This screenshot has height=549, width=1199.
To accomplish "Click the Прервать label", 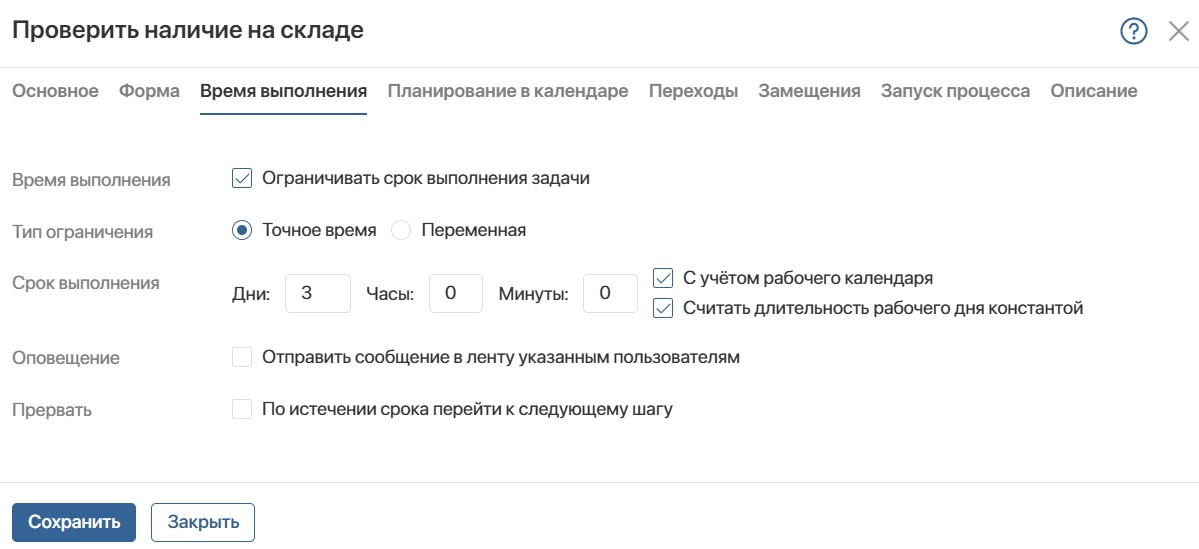I will click(x=52, y=410).
